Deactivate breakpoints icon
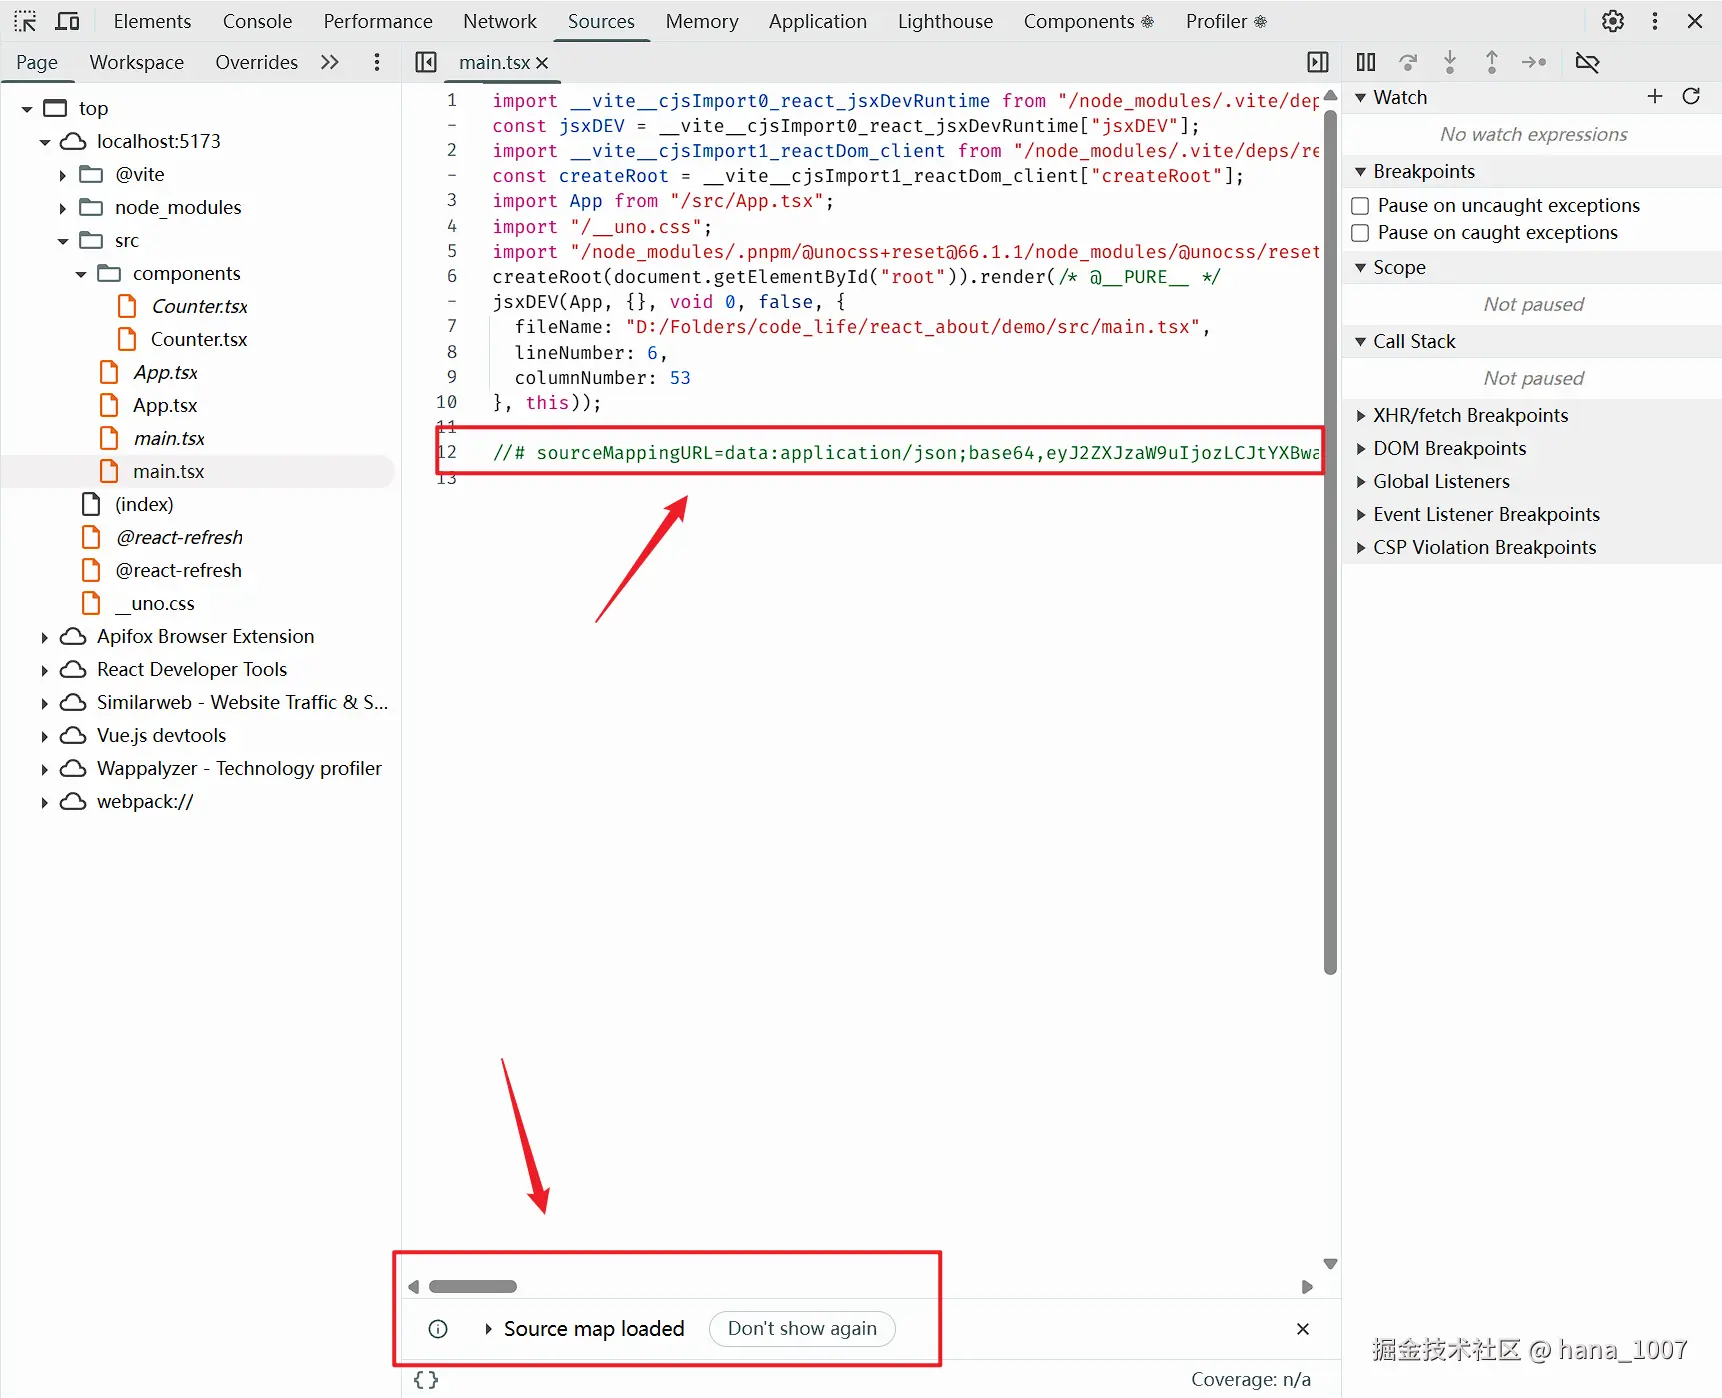This screenshot has height=1398, width=1722. pos(1587,62)
